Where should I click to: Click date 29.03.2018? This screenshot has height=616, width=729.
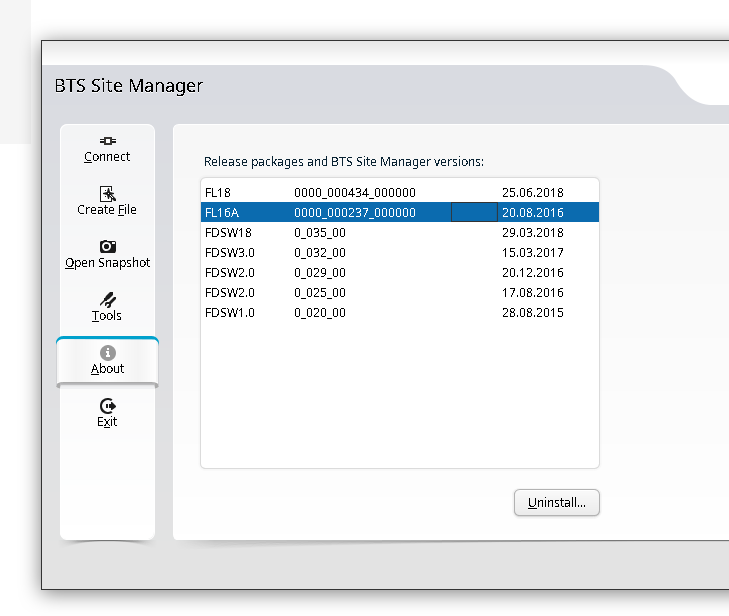coord(533,232)
